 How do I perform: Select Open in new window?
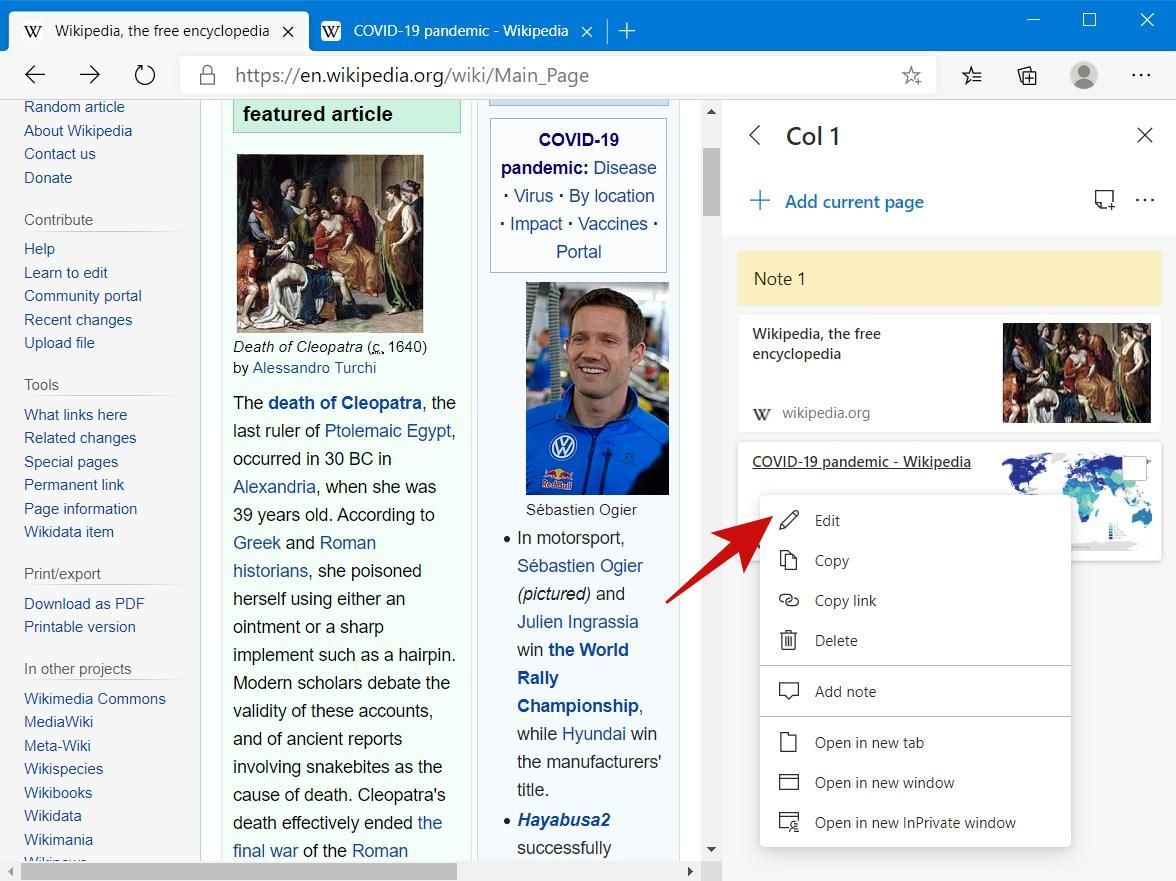pyautogui.click(x=915, y=783)
